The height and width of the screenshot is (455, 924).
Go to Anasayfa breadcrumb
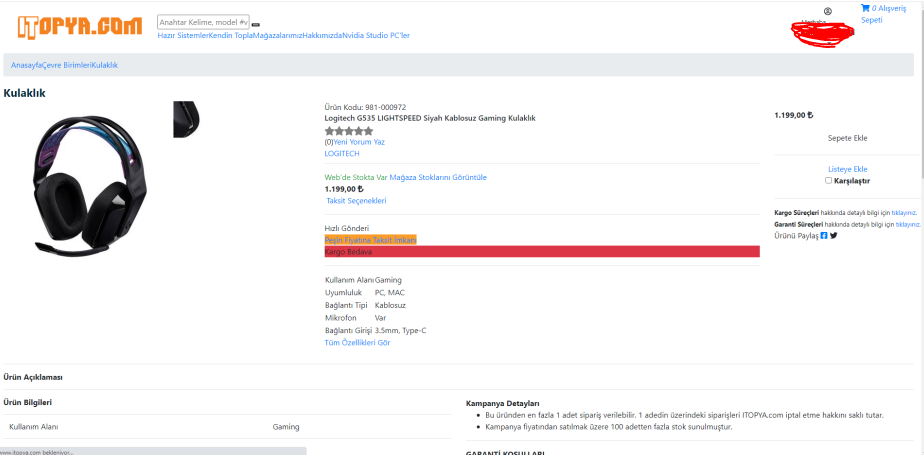point(27,65)
